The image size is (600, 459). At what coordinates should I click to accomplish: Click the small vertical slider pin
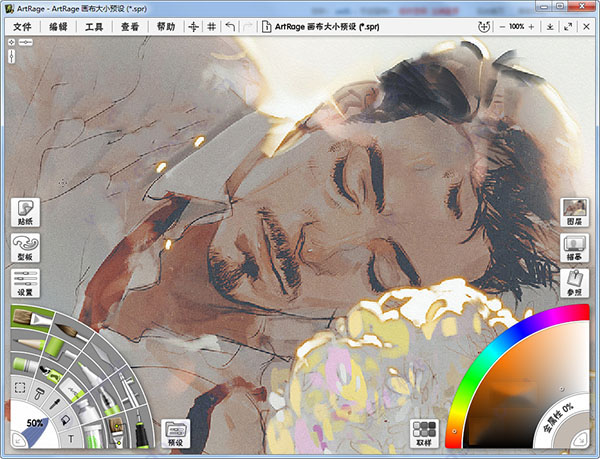pos(12,57)
